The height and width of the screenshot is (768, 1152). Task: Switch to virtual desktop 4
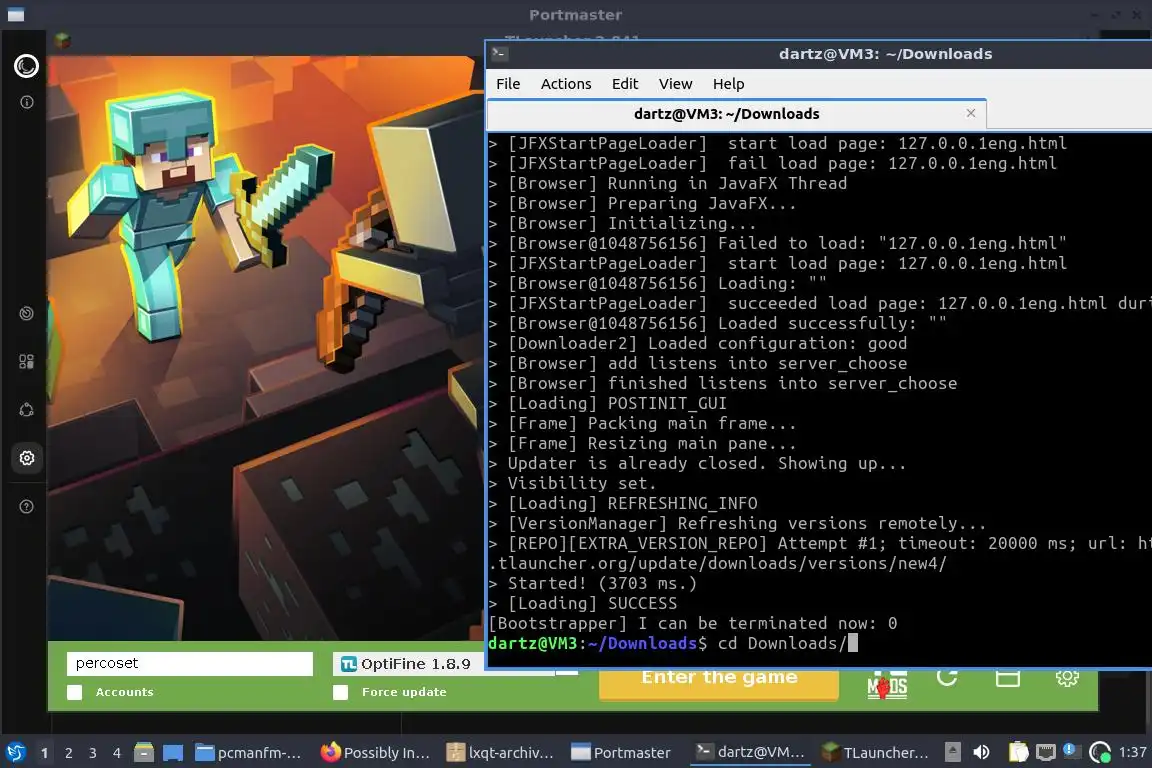117,753
